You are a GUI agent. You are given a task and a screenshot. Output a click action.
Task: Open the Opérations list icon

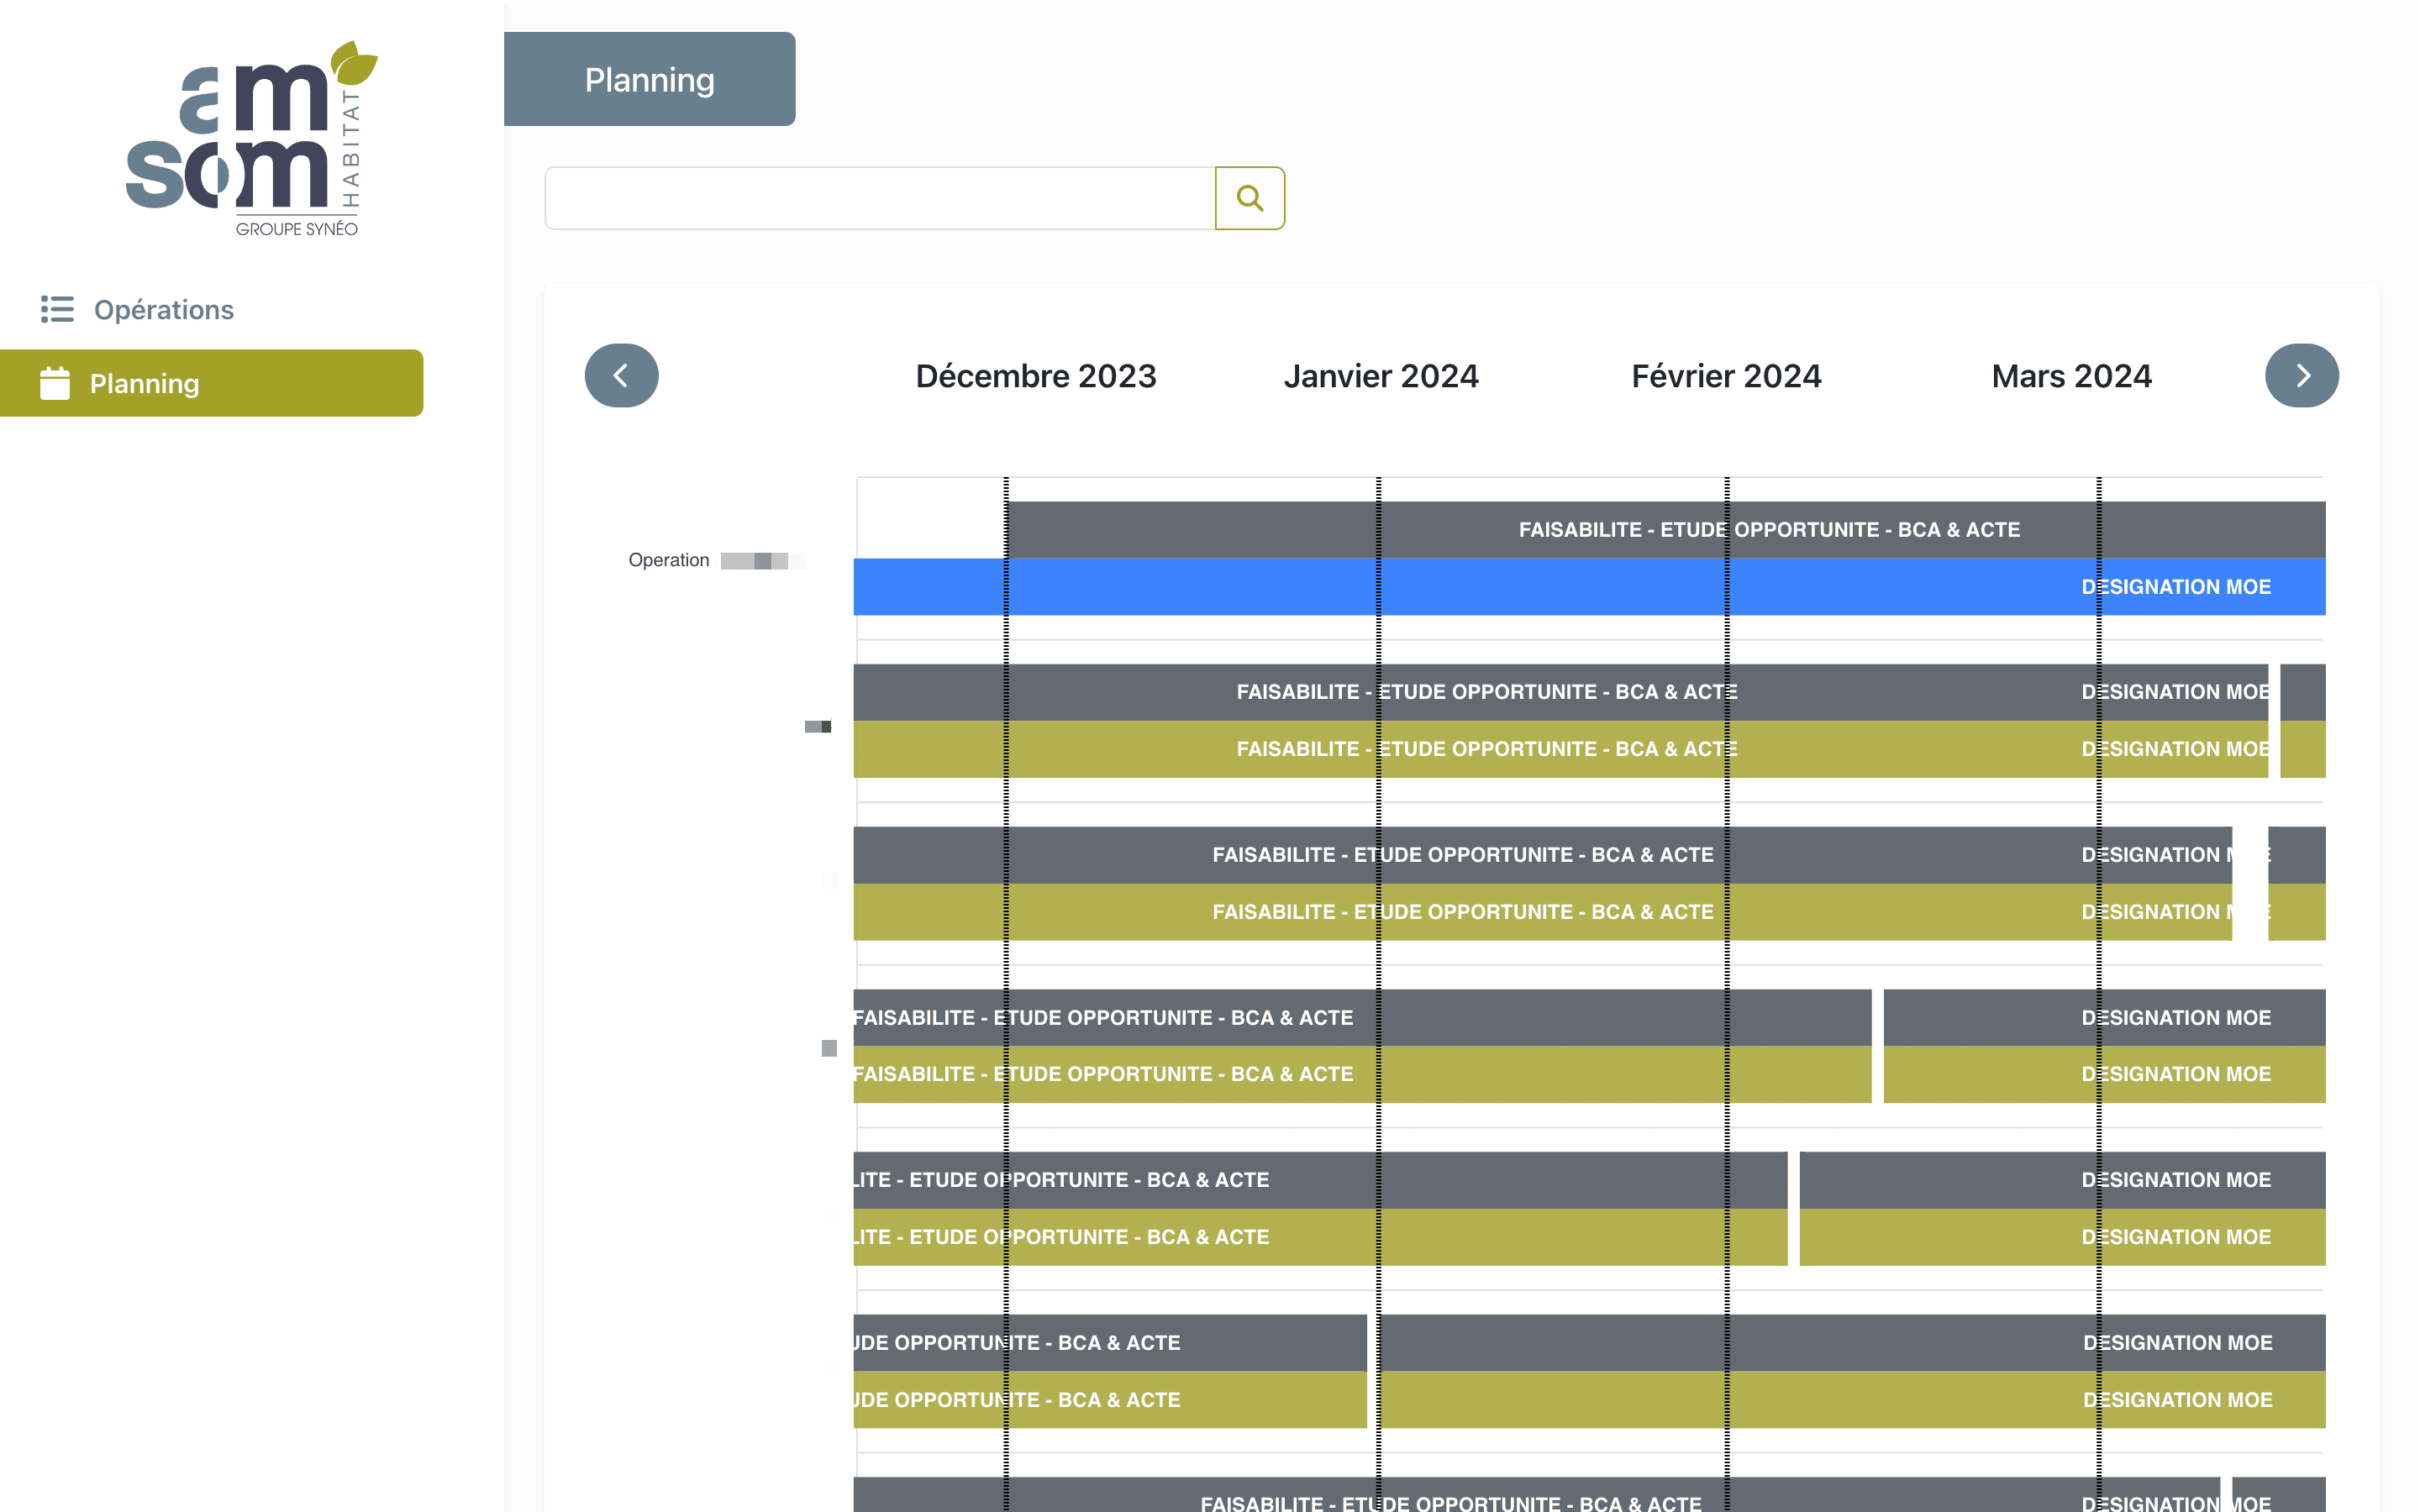coord(57,309)
